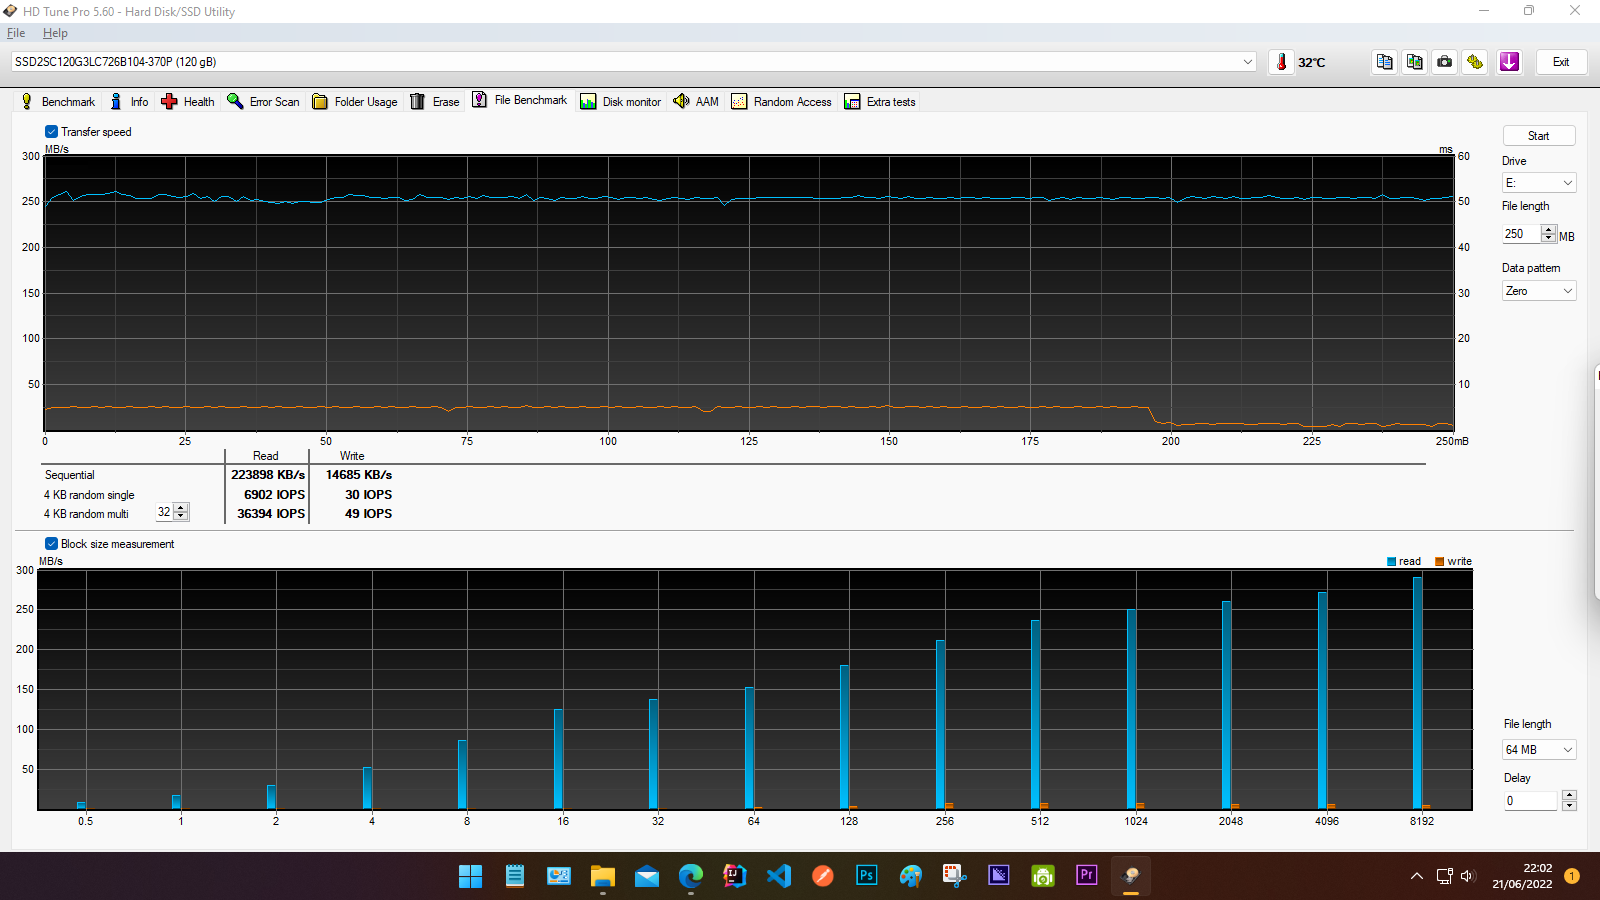The image size is (1600, 900).
Task: Click the File length 250 MB field
Action: click(1521, 234)
